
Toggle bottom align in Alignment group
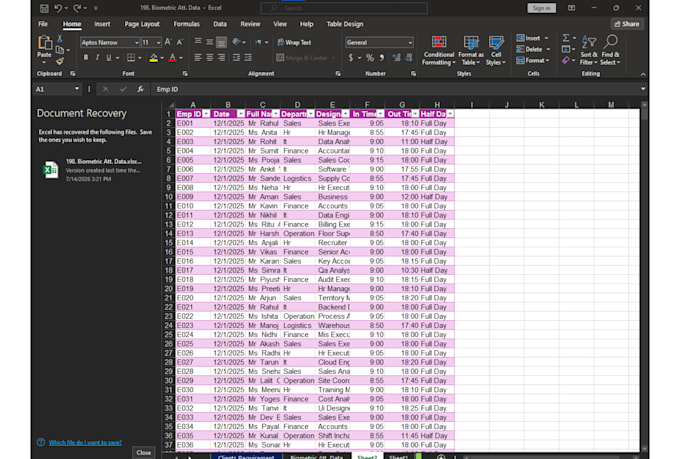[222, 42]
